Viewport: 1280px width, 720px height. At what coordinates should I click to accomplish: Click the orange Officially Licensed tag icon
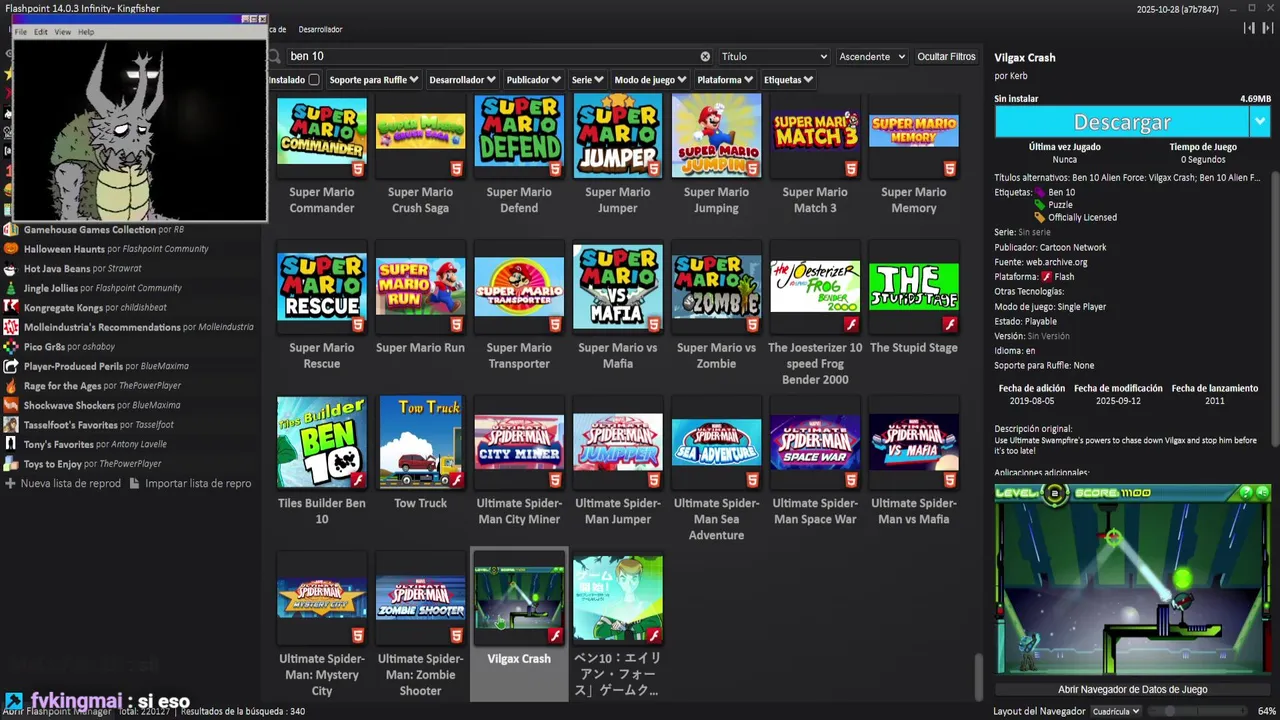1039,217
